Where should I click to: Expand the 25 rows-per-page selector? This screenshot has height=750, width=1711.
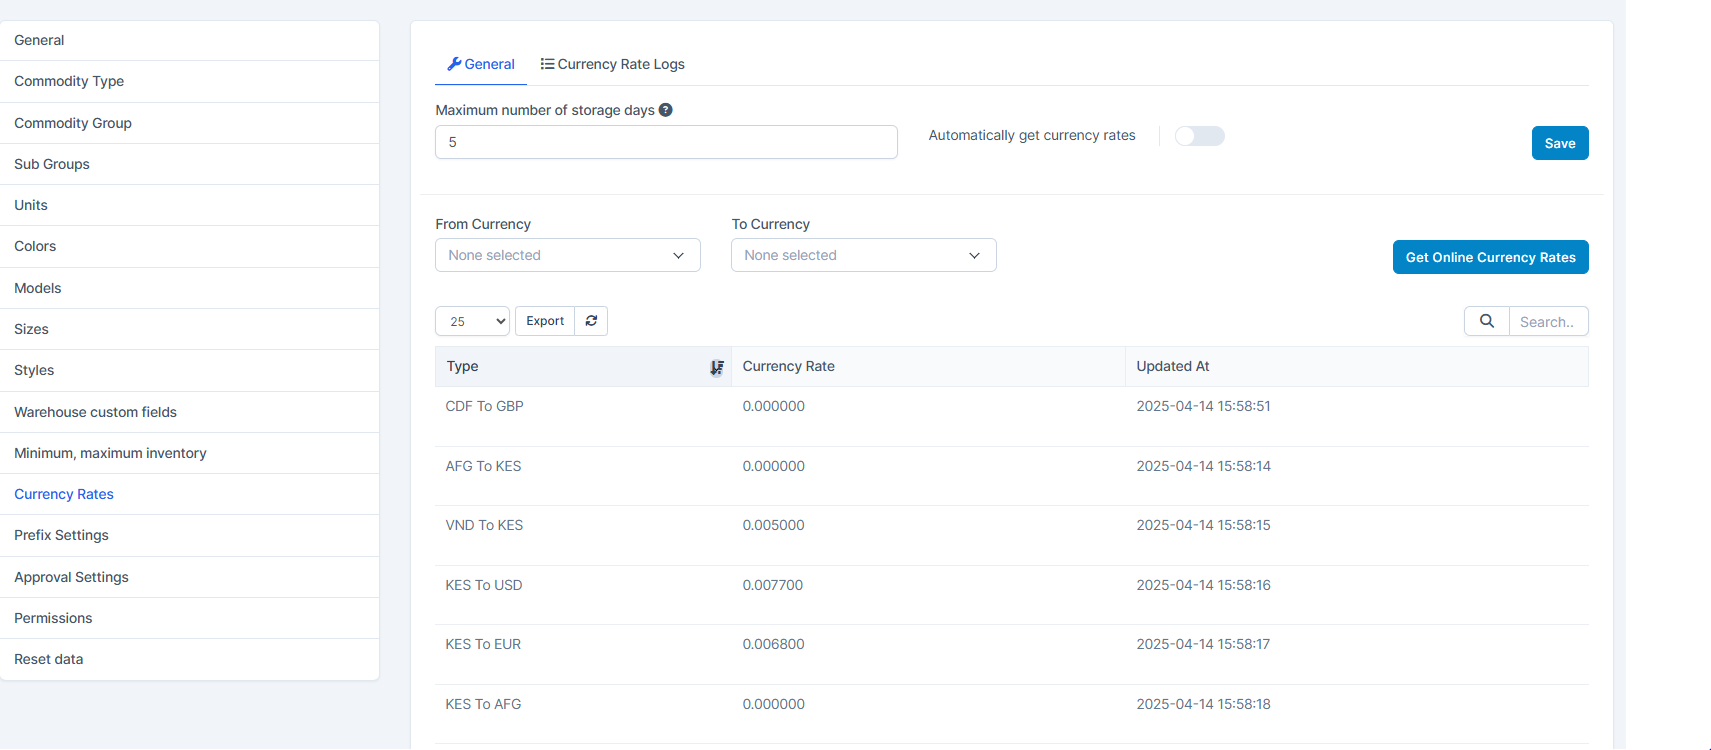472,321
